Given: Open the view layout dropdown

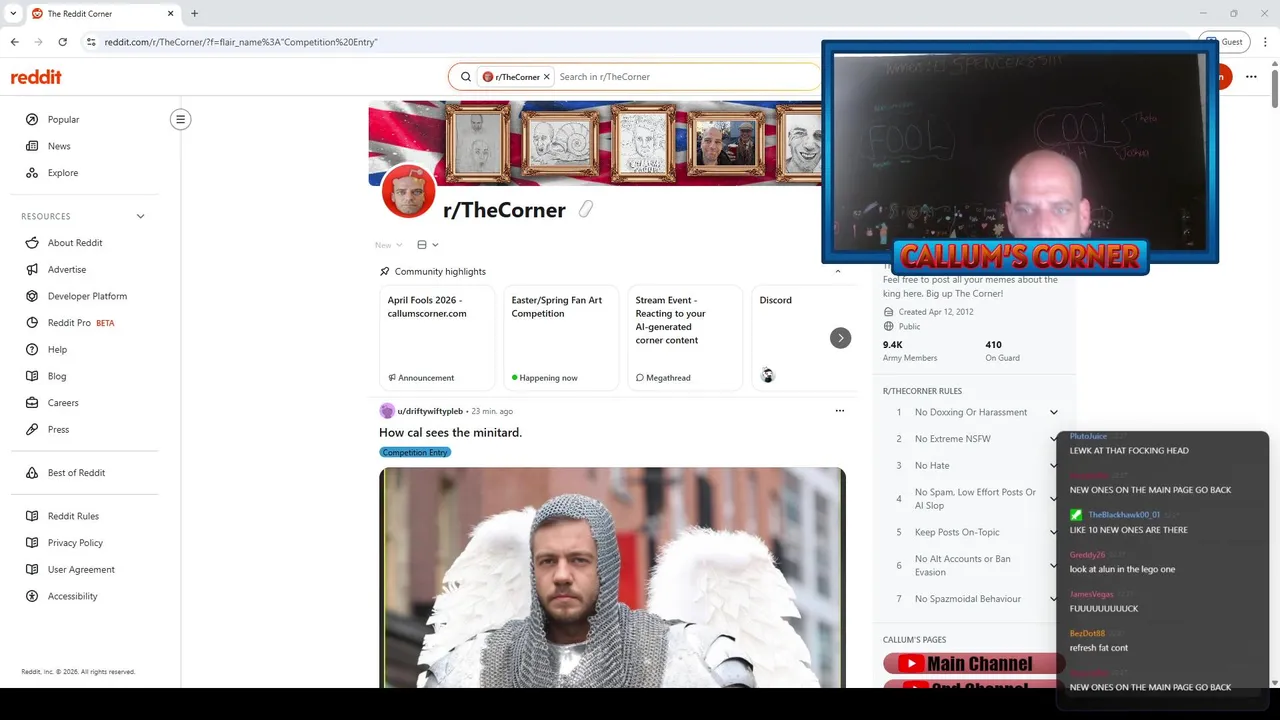Looking at the screenshot, I should (x=427, y=245).
